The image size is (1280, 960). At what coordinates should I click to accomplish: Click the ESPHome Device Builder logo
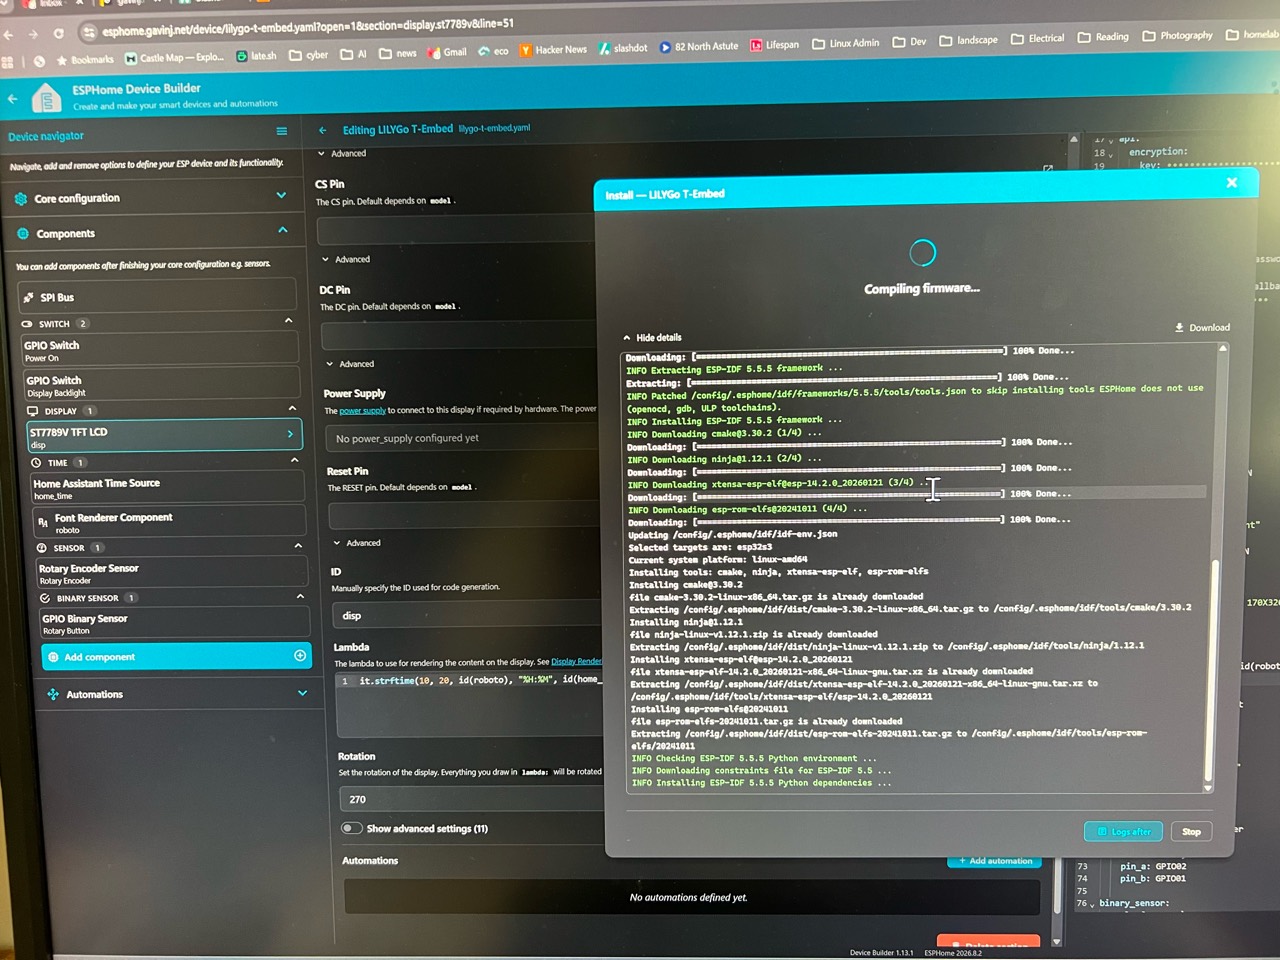click(x=46, y=98)
